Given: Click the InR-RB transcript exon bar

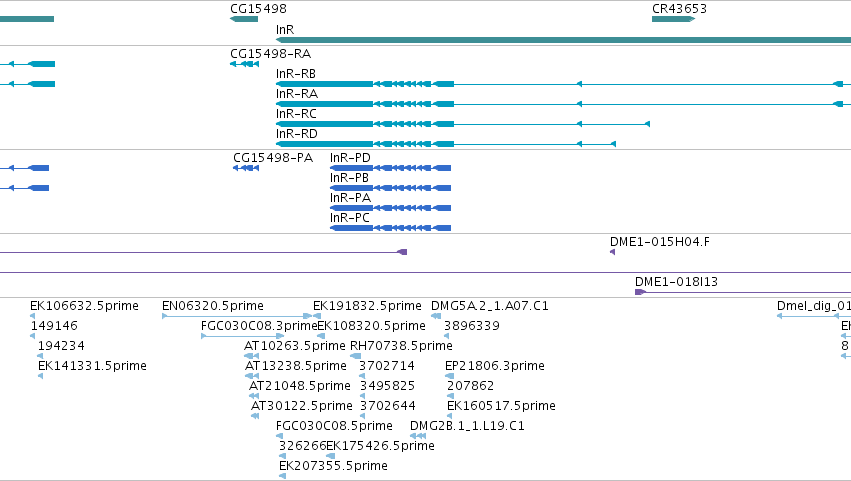Looking at the screenshot, I should pos(325,84).
